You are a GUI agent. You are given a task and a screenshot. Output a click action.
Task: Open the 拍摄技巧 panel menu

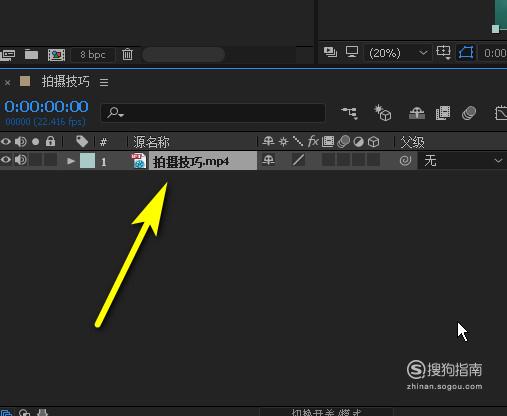104,82
